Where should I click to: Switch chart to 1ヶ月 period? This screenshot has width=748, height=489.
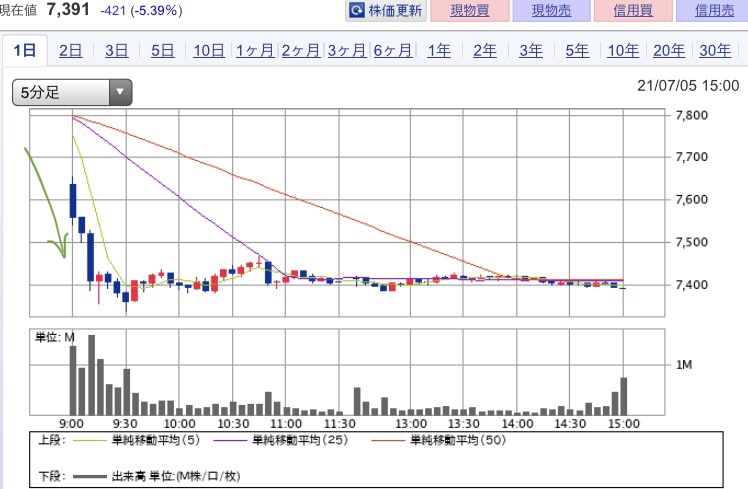255,50
